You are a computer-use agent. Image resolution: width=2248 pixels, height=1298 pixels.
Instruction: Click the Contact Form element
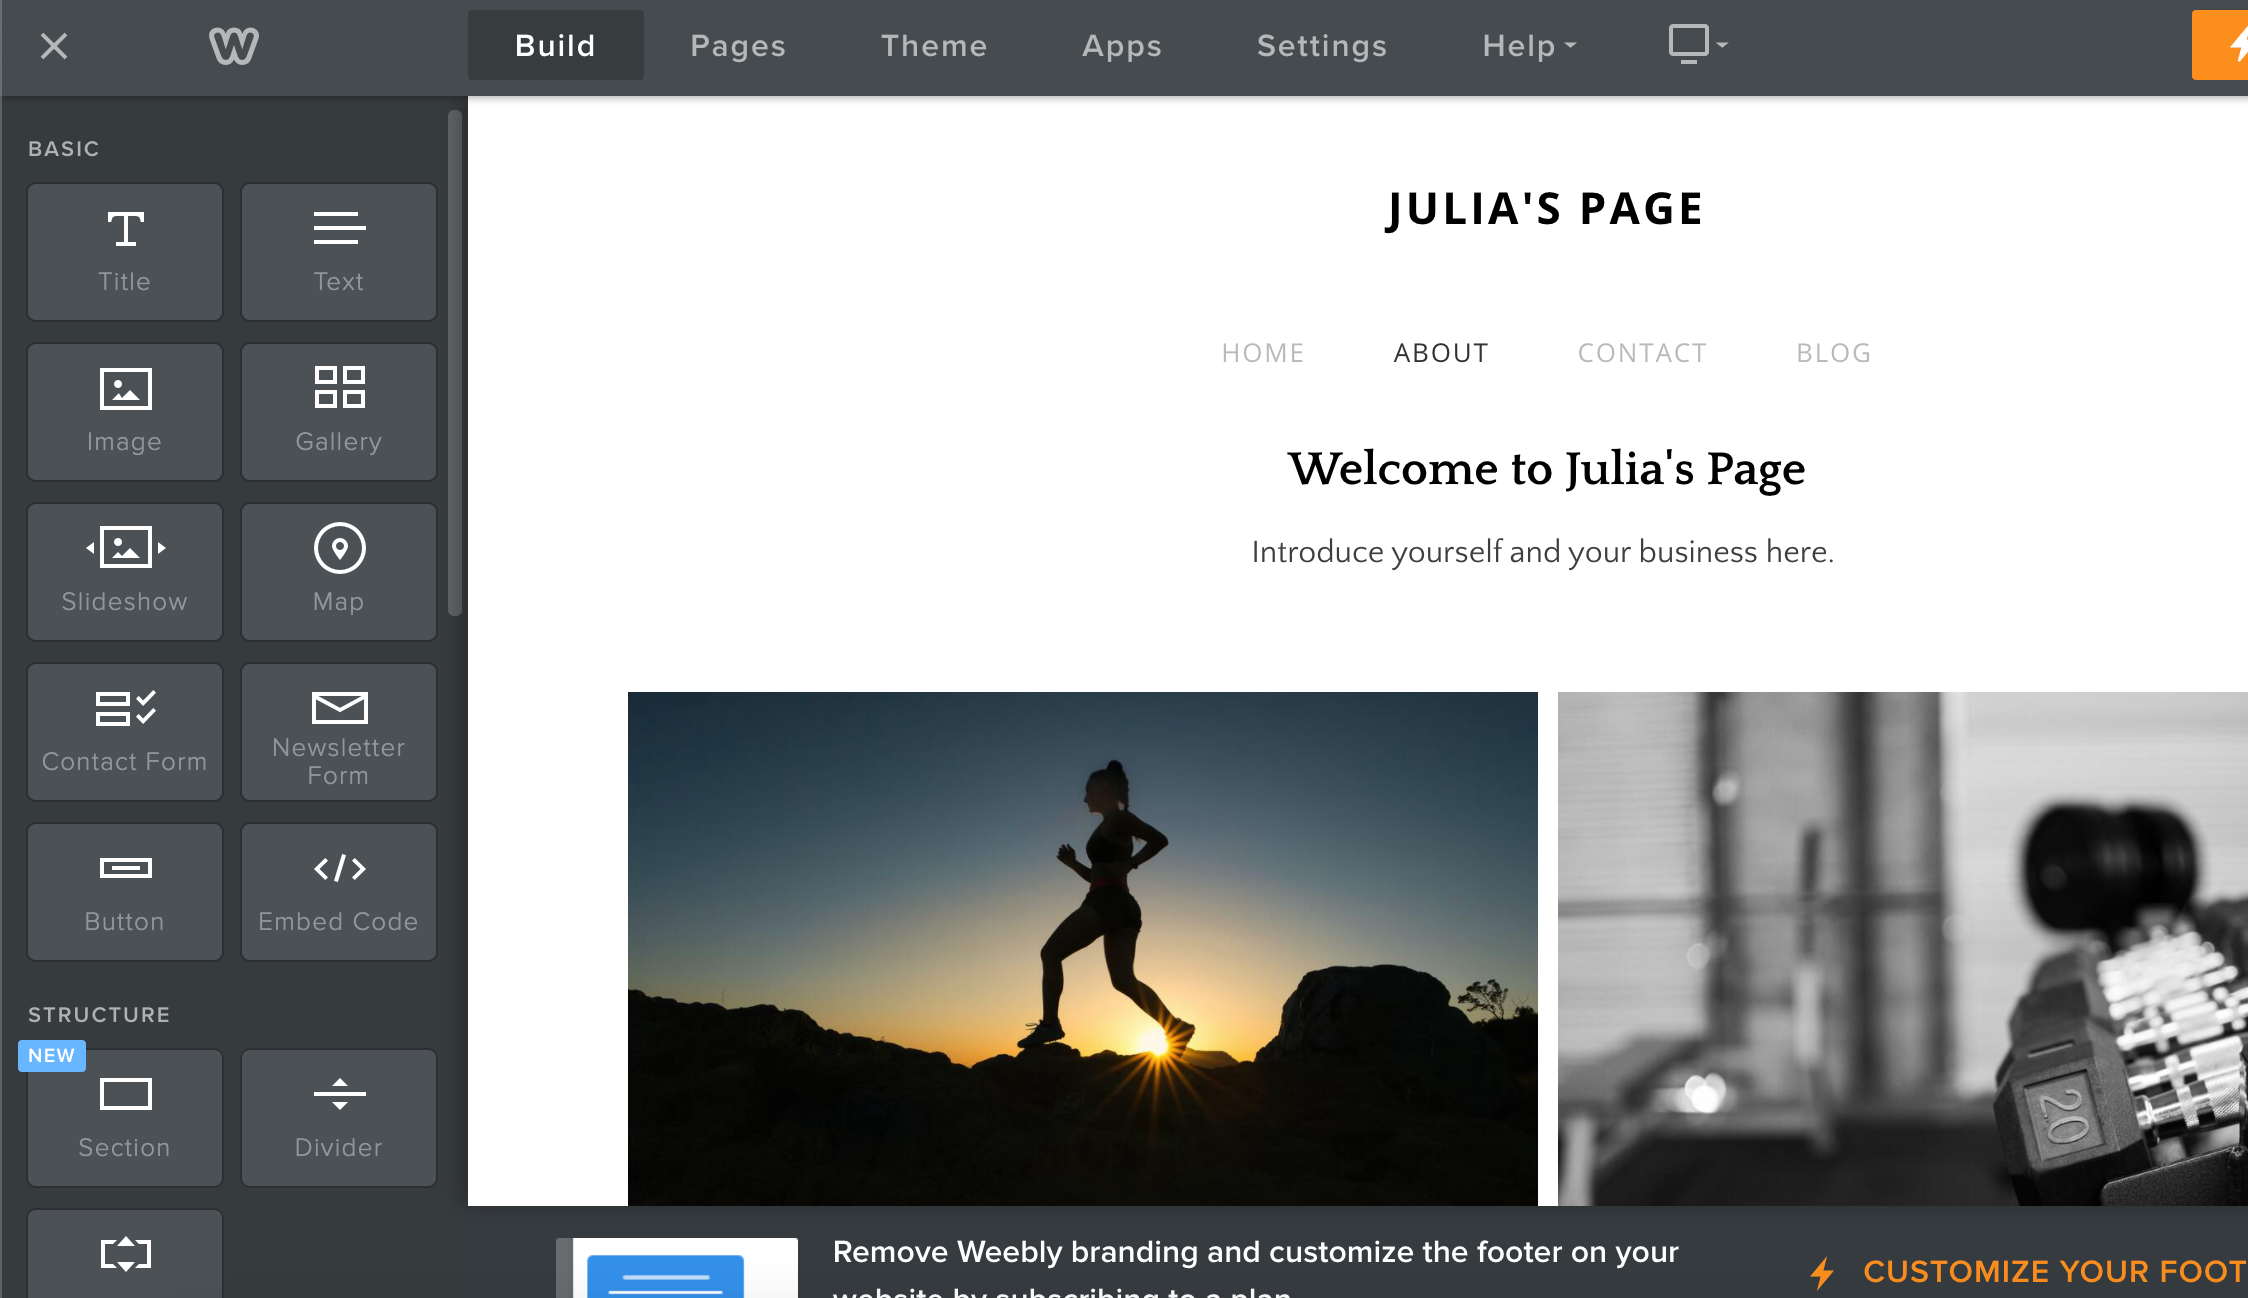pyautogui.click(x=125, y=732)
